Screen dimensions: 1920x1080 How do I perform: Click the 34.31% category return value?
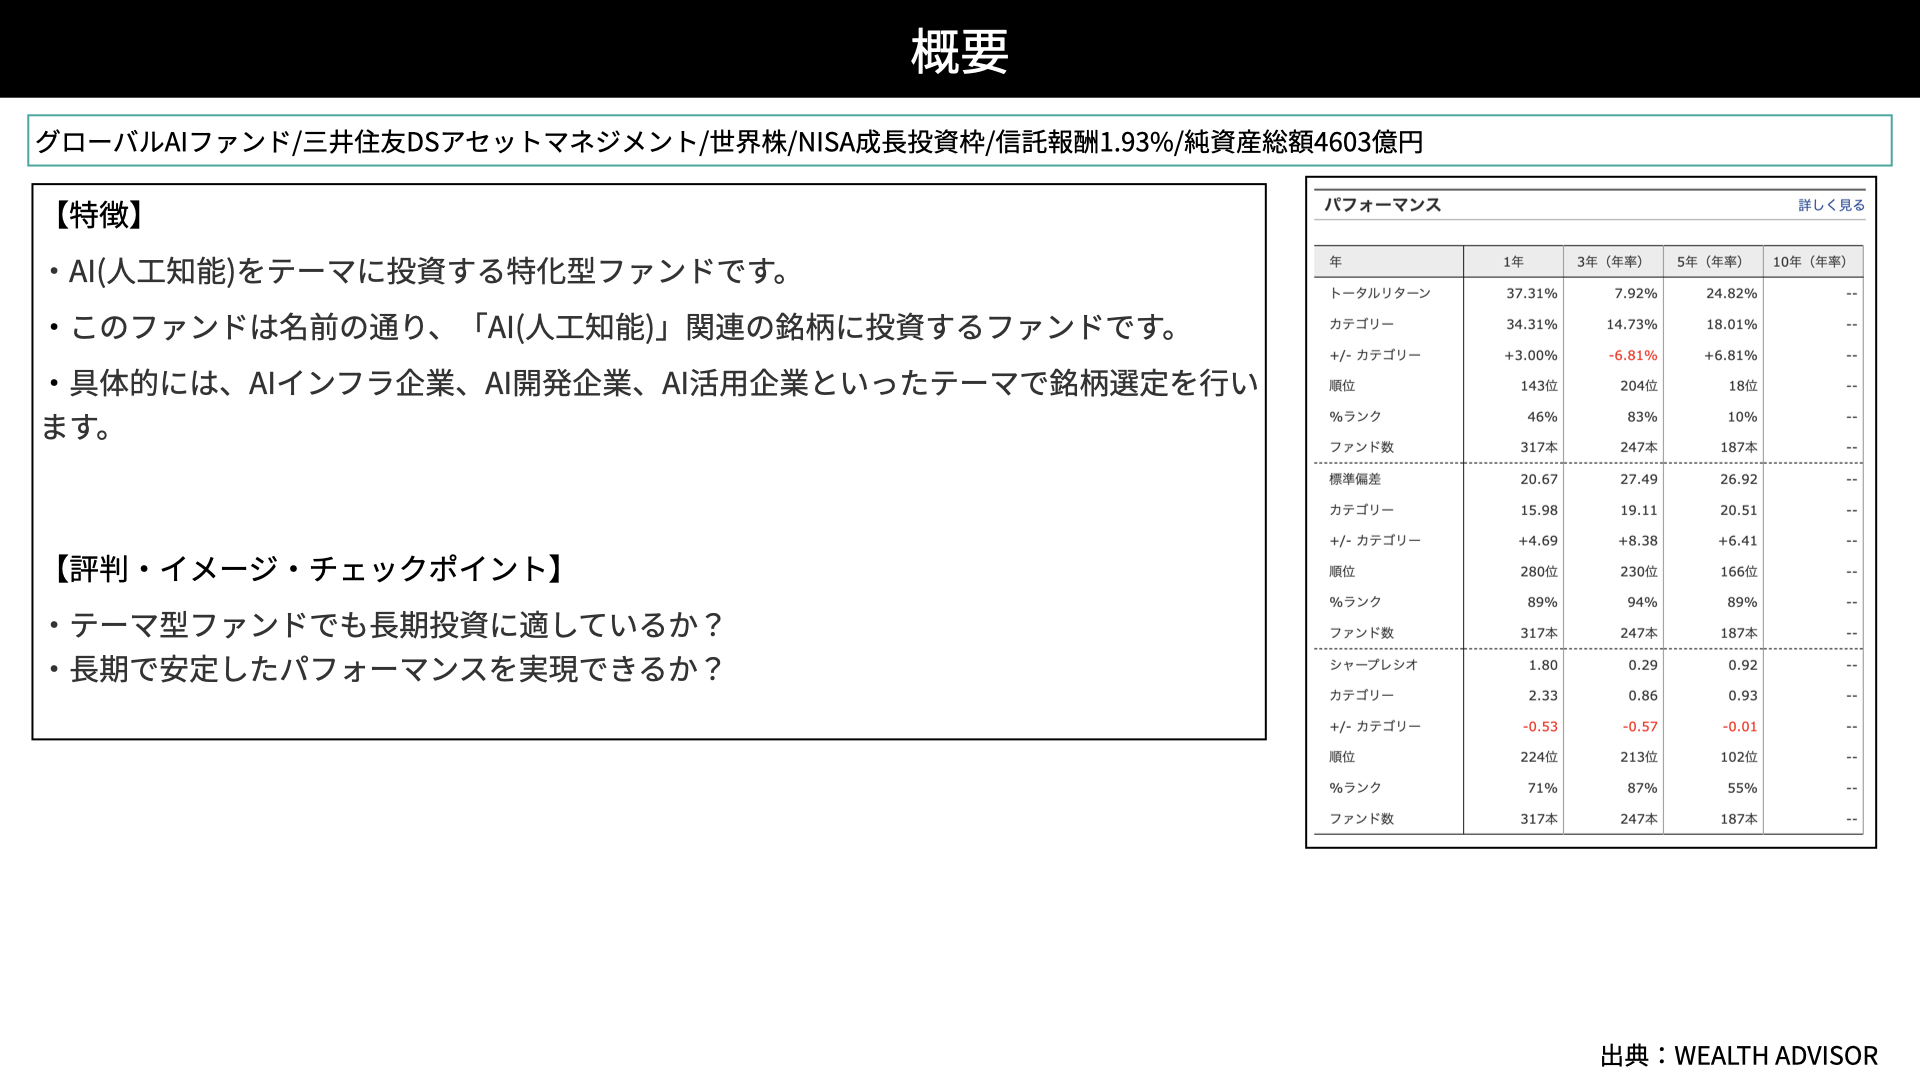1532,324
